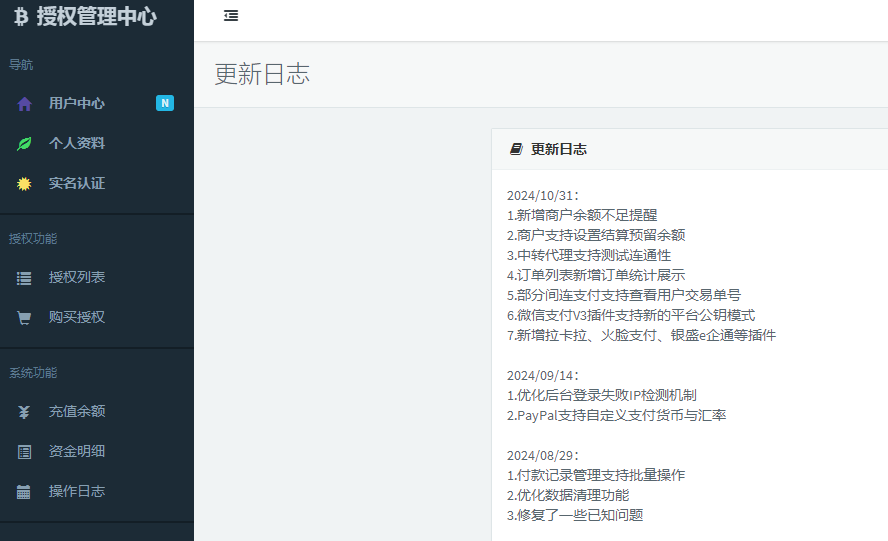
Task: Click the book icon in 更新日志 panel header
Action: point(516,149)
